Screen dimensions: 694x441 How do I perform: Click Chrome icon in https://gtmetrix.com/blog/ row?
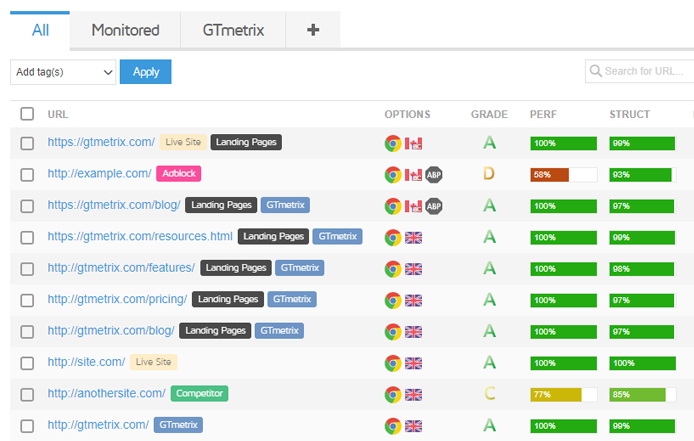pyautogui.click(x=393, y=206)
